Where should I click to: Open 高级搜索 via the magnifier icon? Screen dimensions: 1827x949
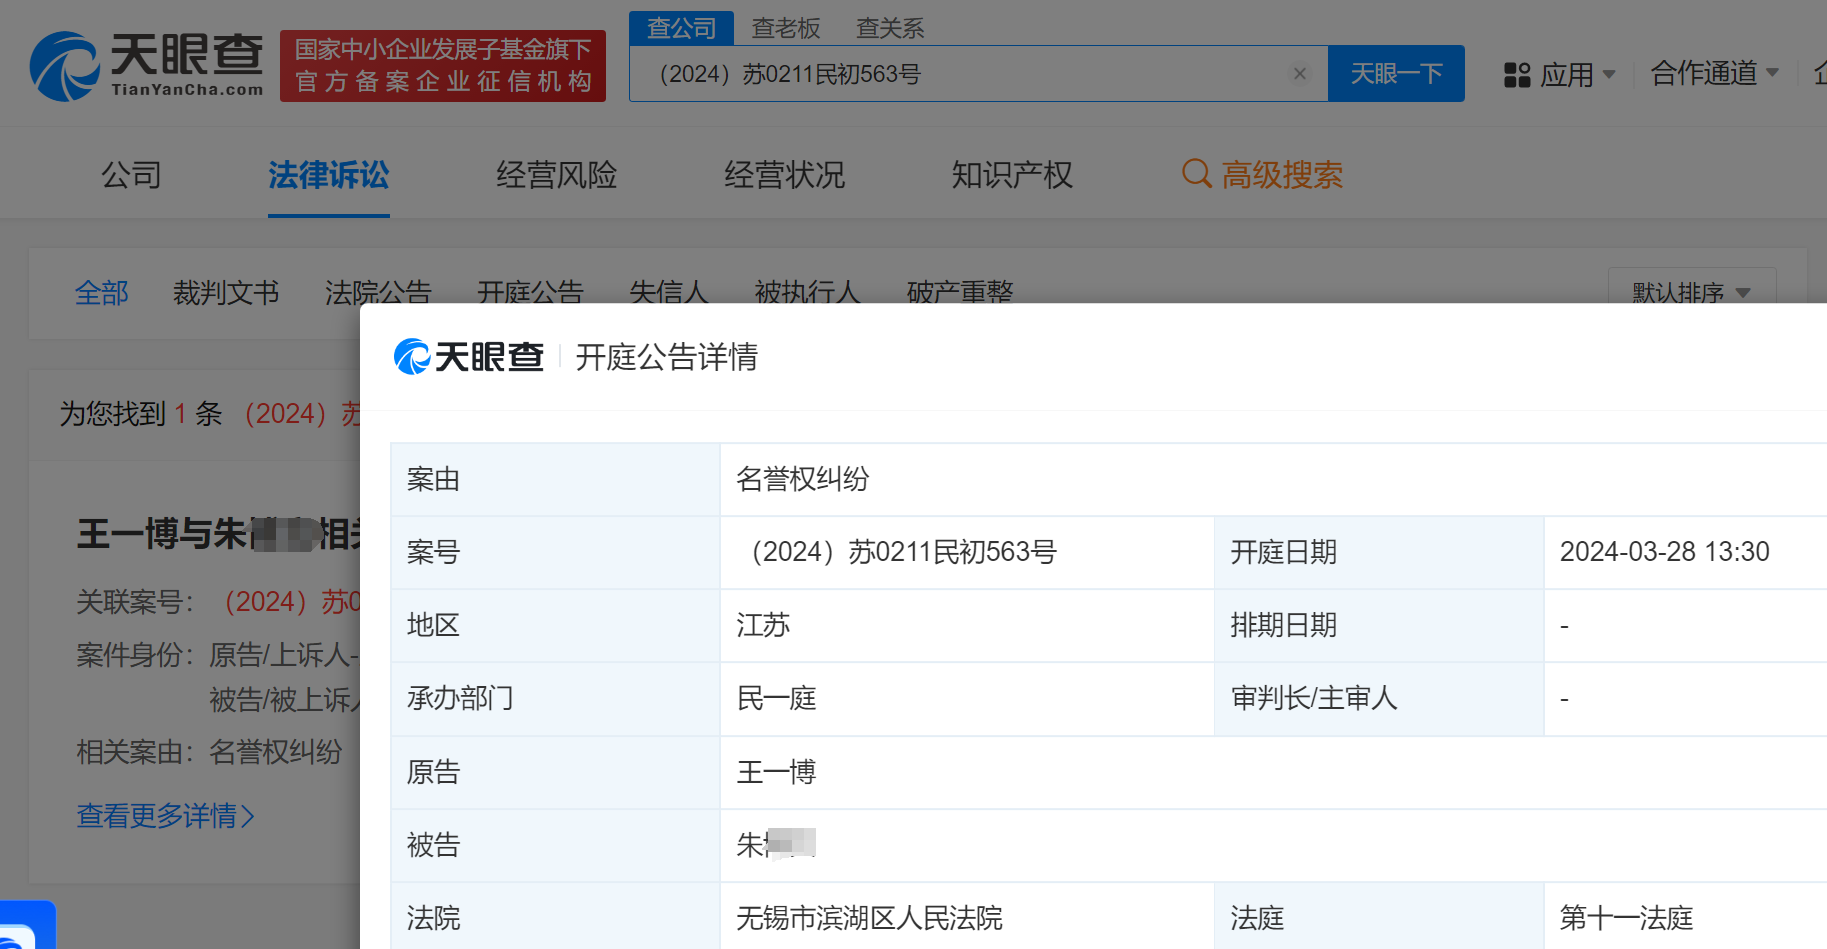click(x=1196, y=174)
